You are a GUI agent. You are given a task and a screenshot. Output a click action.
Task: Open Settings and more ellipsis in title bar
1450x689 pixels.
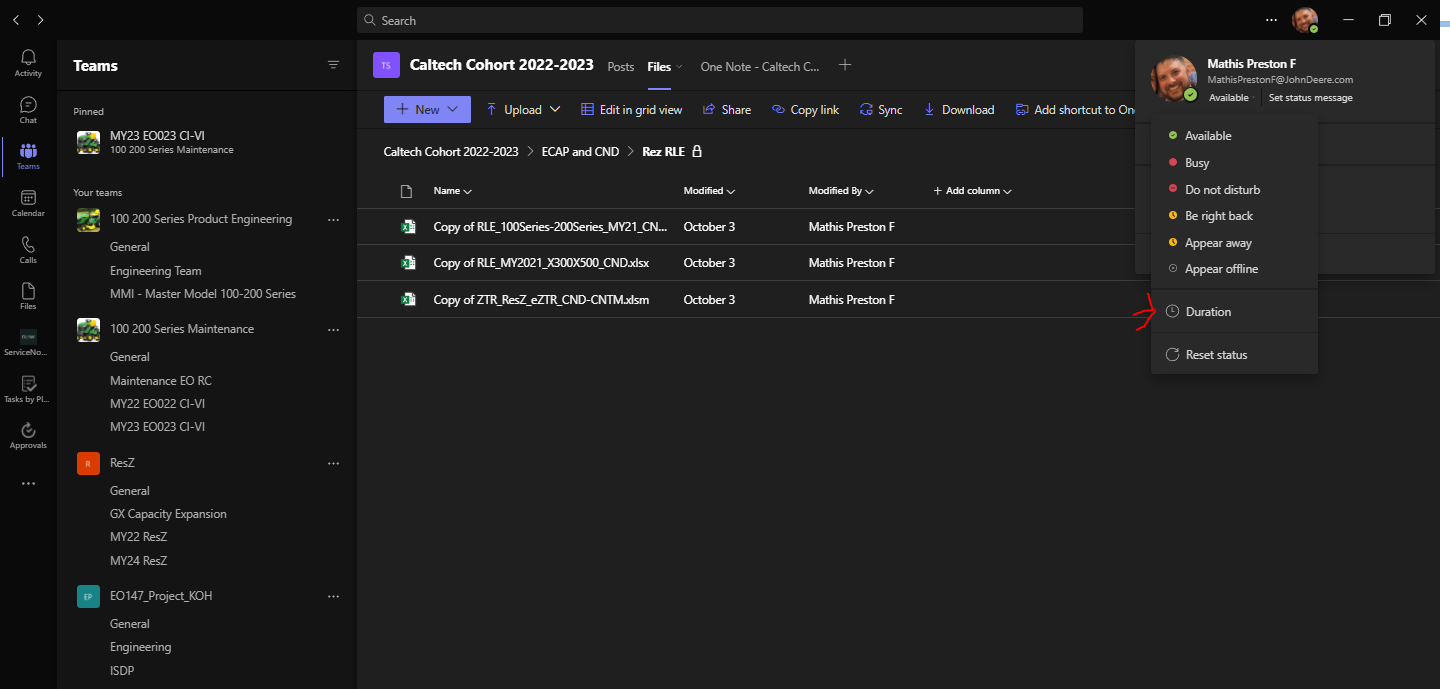click(1271, 20)
